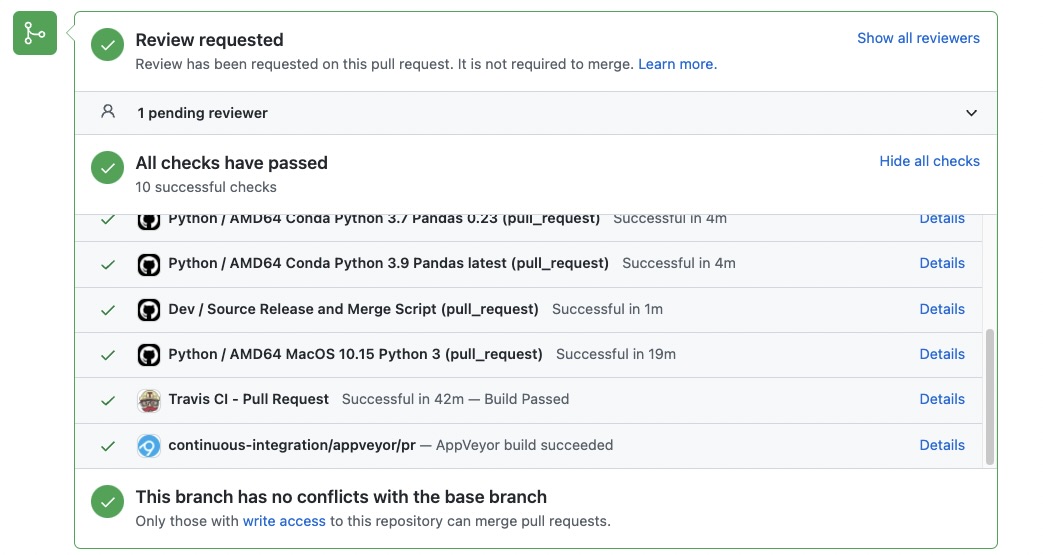Open Show all reviewers link

click(918, 38)
